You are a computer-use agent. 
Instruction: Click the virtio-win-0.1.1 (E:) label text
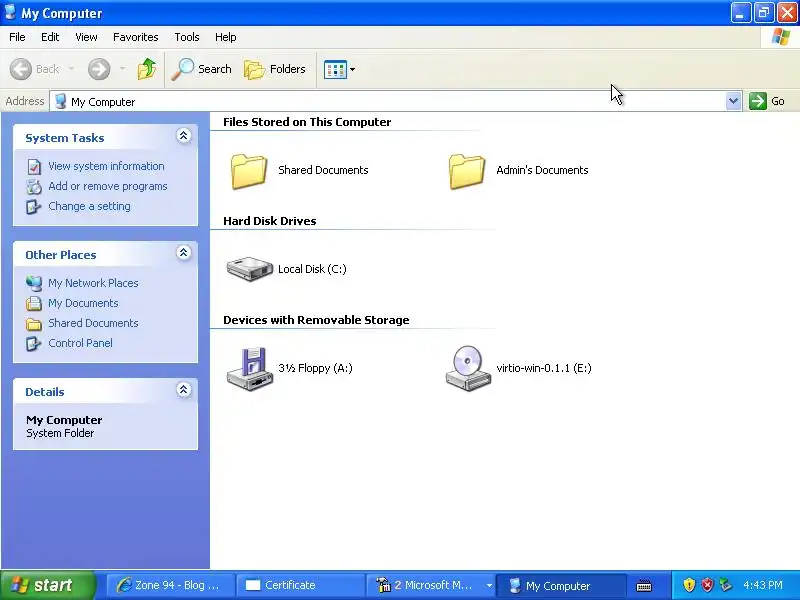[x=544, y=368]
